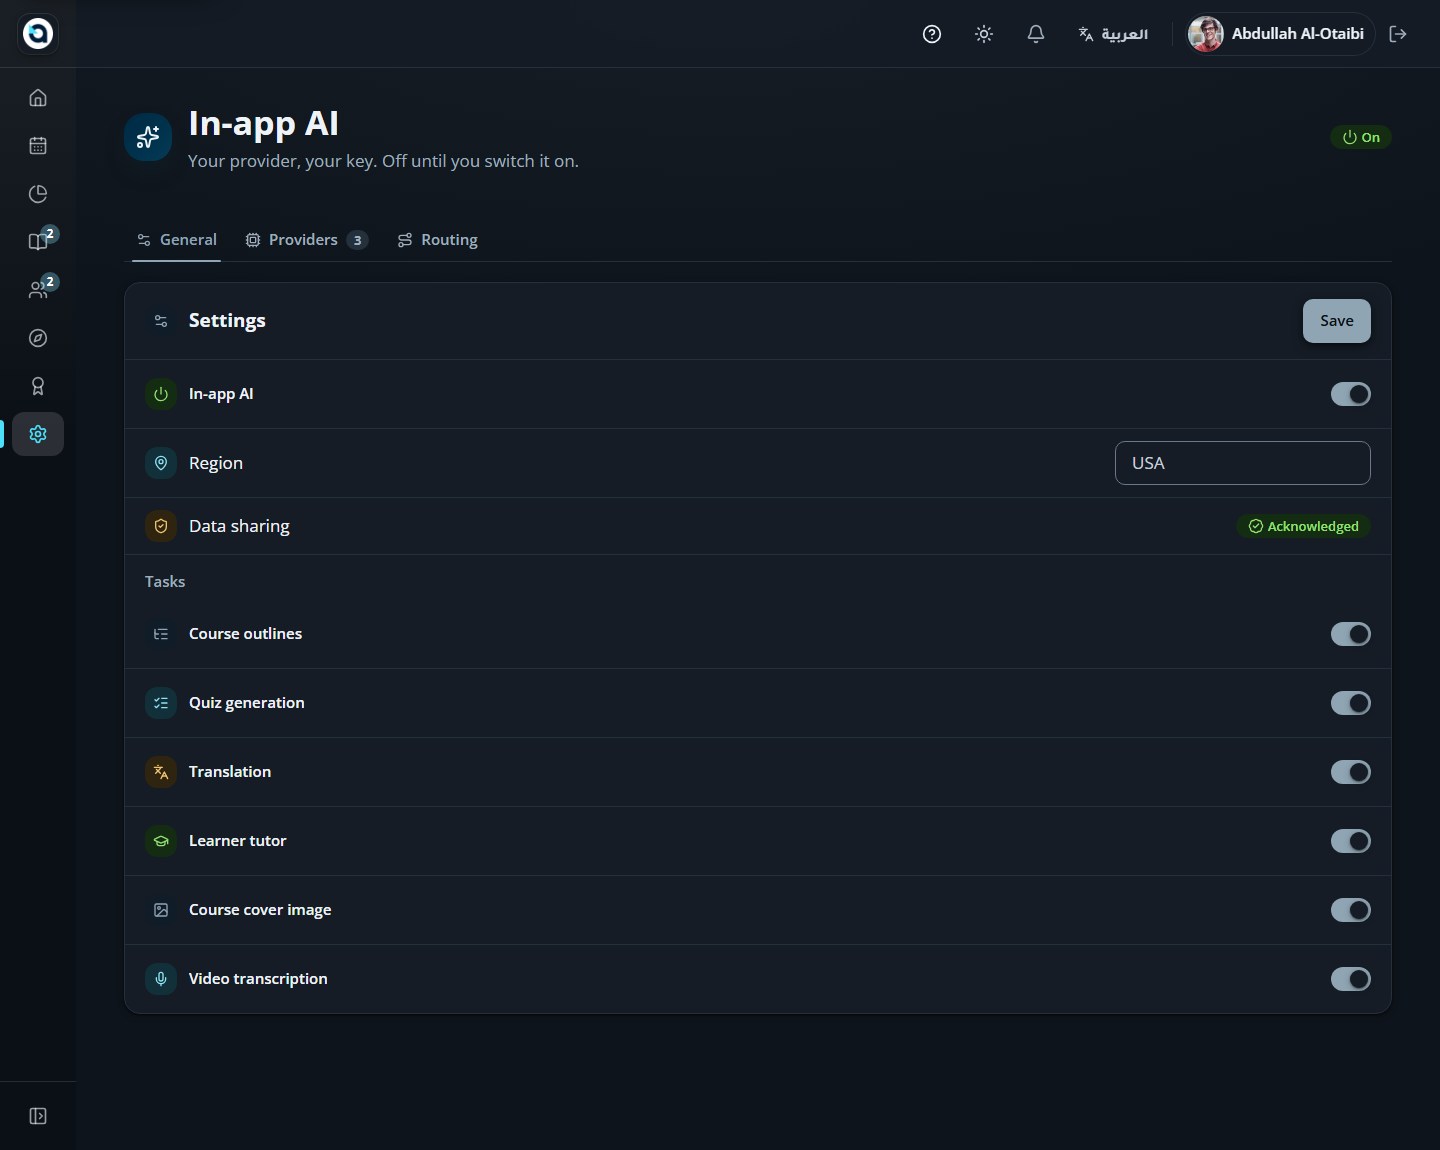1440x1150 pixels.
Task: Turn off the Learner tutor switch
Action: click(x=1350, y=841)
